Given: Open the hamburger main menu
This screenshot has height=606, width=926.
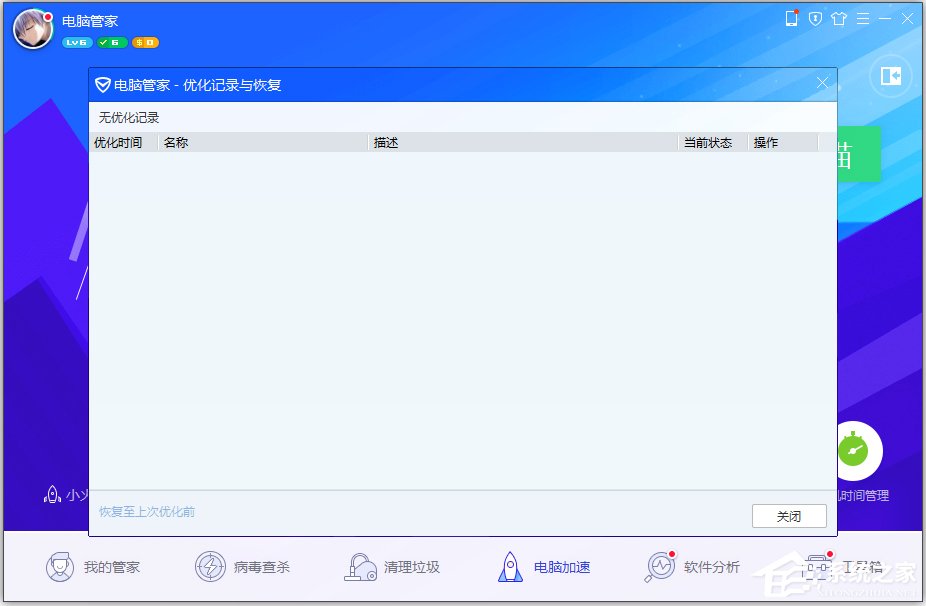Looking at the screenshot, I should click(x=863, y=18).
